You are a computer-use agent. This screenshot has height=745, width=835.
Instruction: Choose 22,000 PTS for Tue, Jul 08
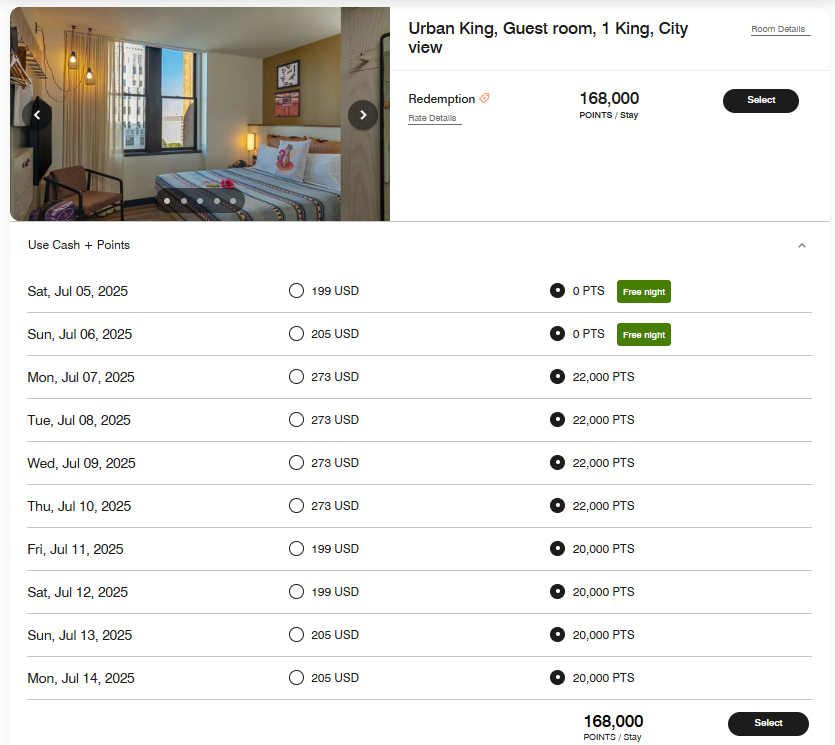coord(558,420)
